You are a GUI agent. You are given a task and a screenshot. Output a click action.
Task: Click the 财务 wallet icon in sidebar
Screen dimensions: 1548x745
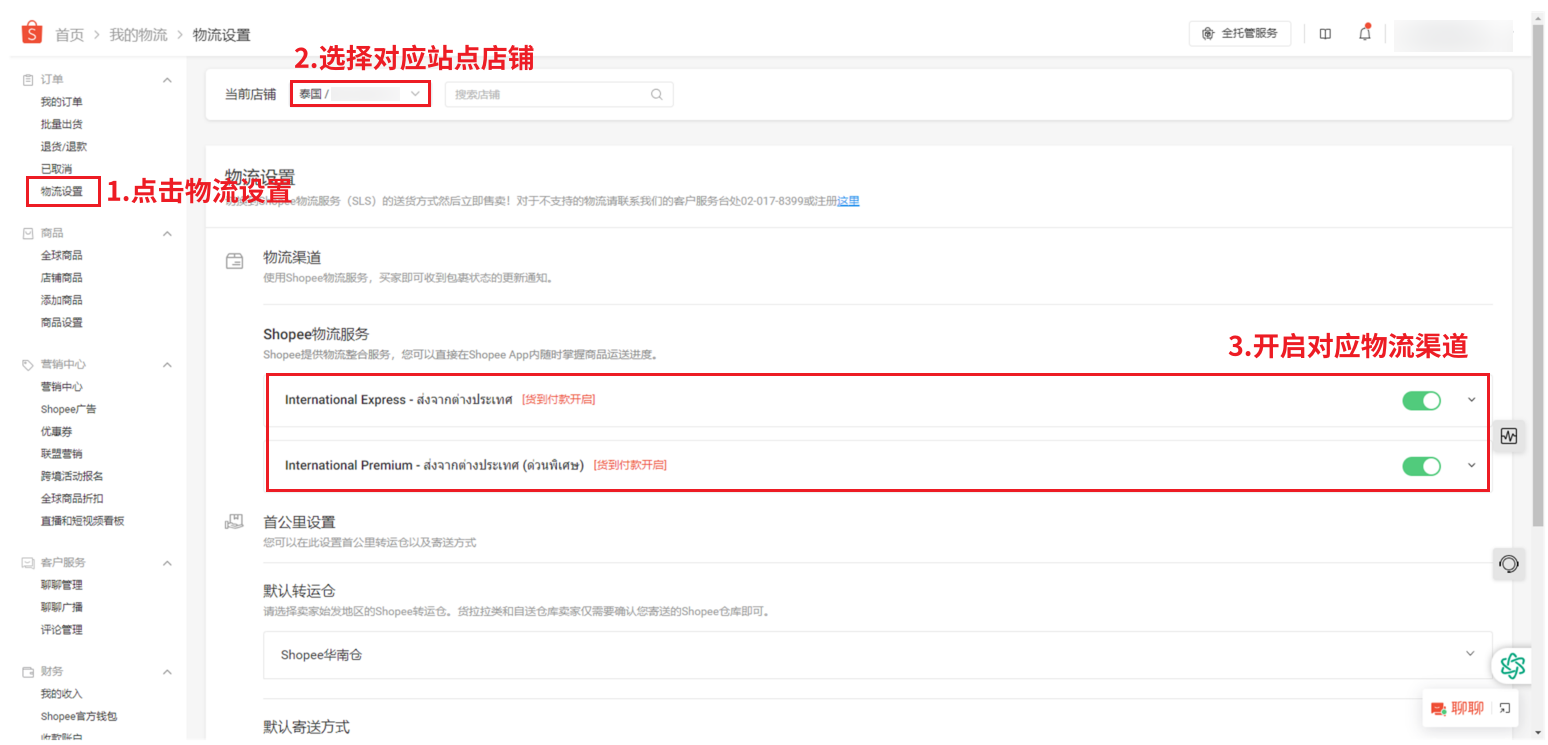(x=28, y=672)
